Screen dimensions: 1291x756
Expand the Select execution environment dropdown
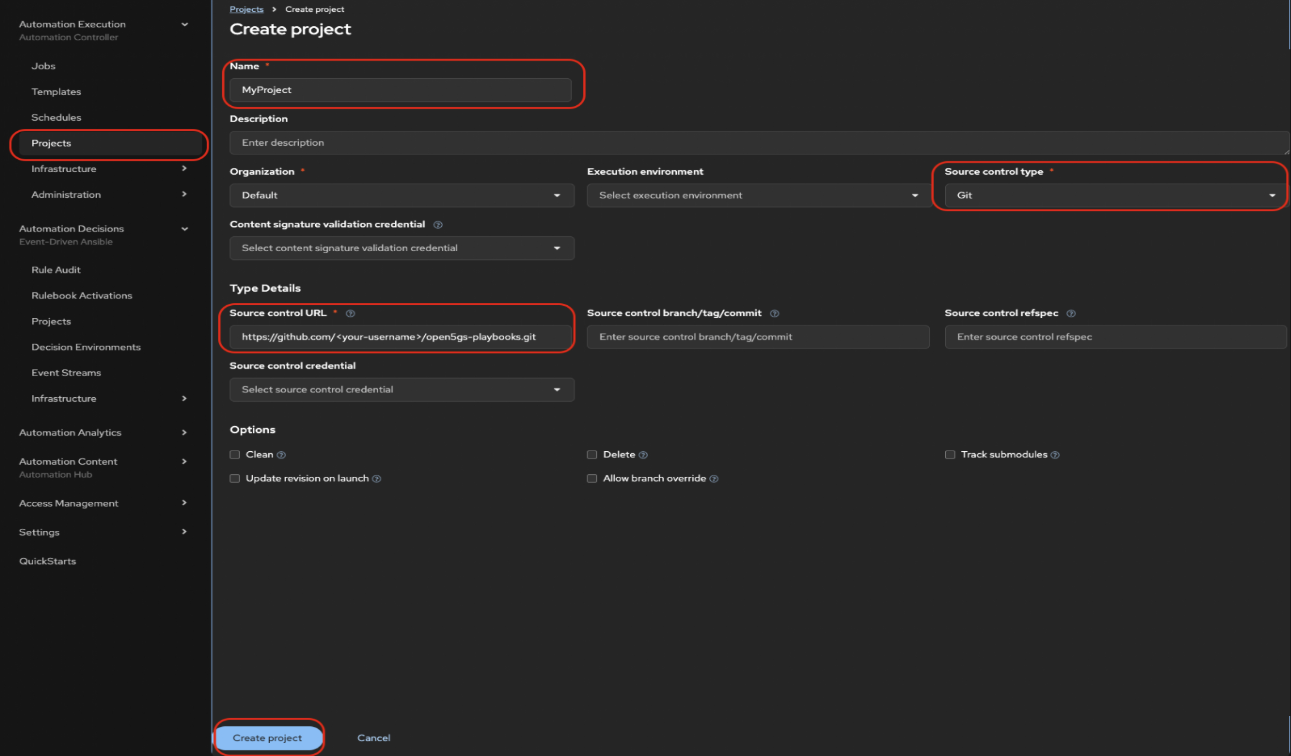[x=758, y=196]
